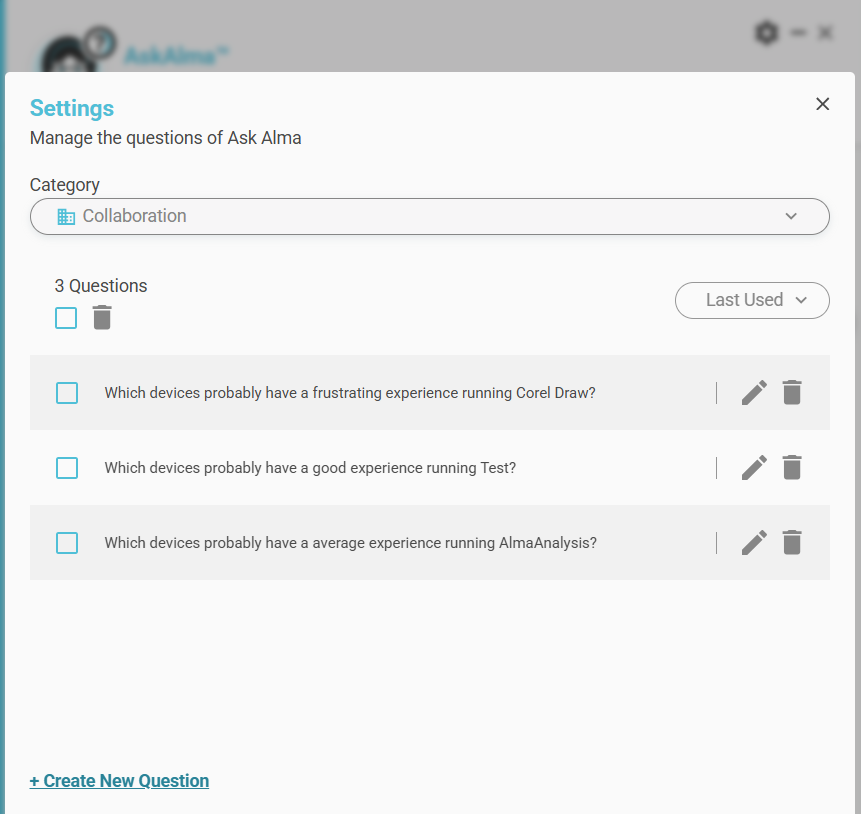
Task: Check the select-all questions checkbox
Action: pos(66,318)
